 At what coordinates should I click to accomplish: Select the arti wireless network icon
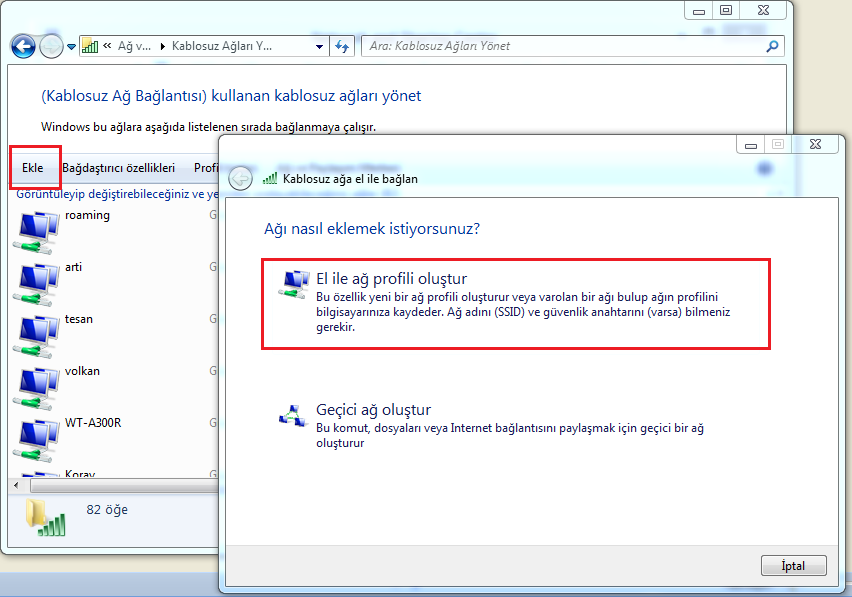(x=38, y=284)
